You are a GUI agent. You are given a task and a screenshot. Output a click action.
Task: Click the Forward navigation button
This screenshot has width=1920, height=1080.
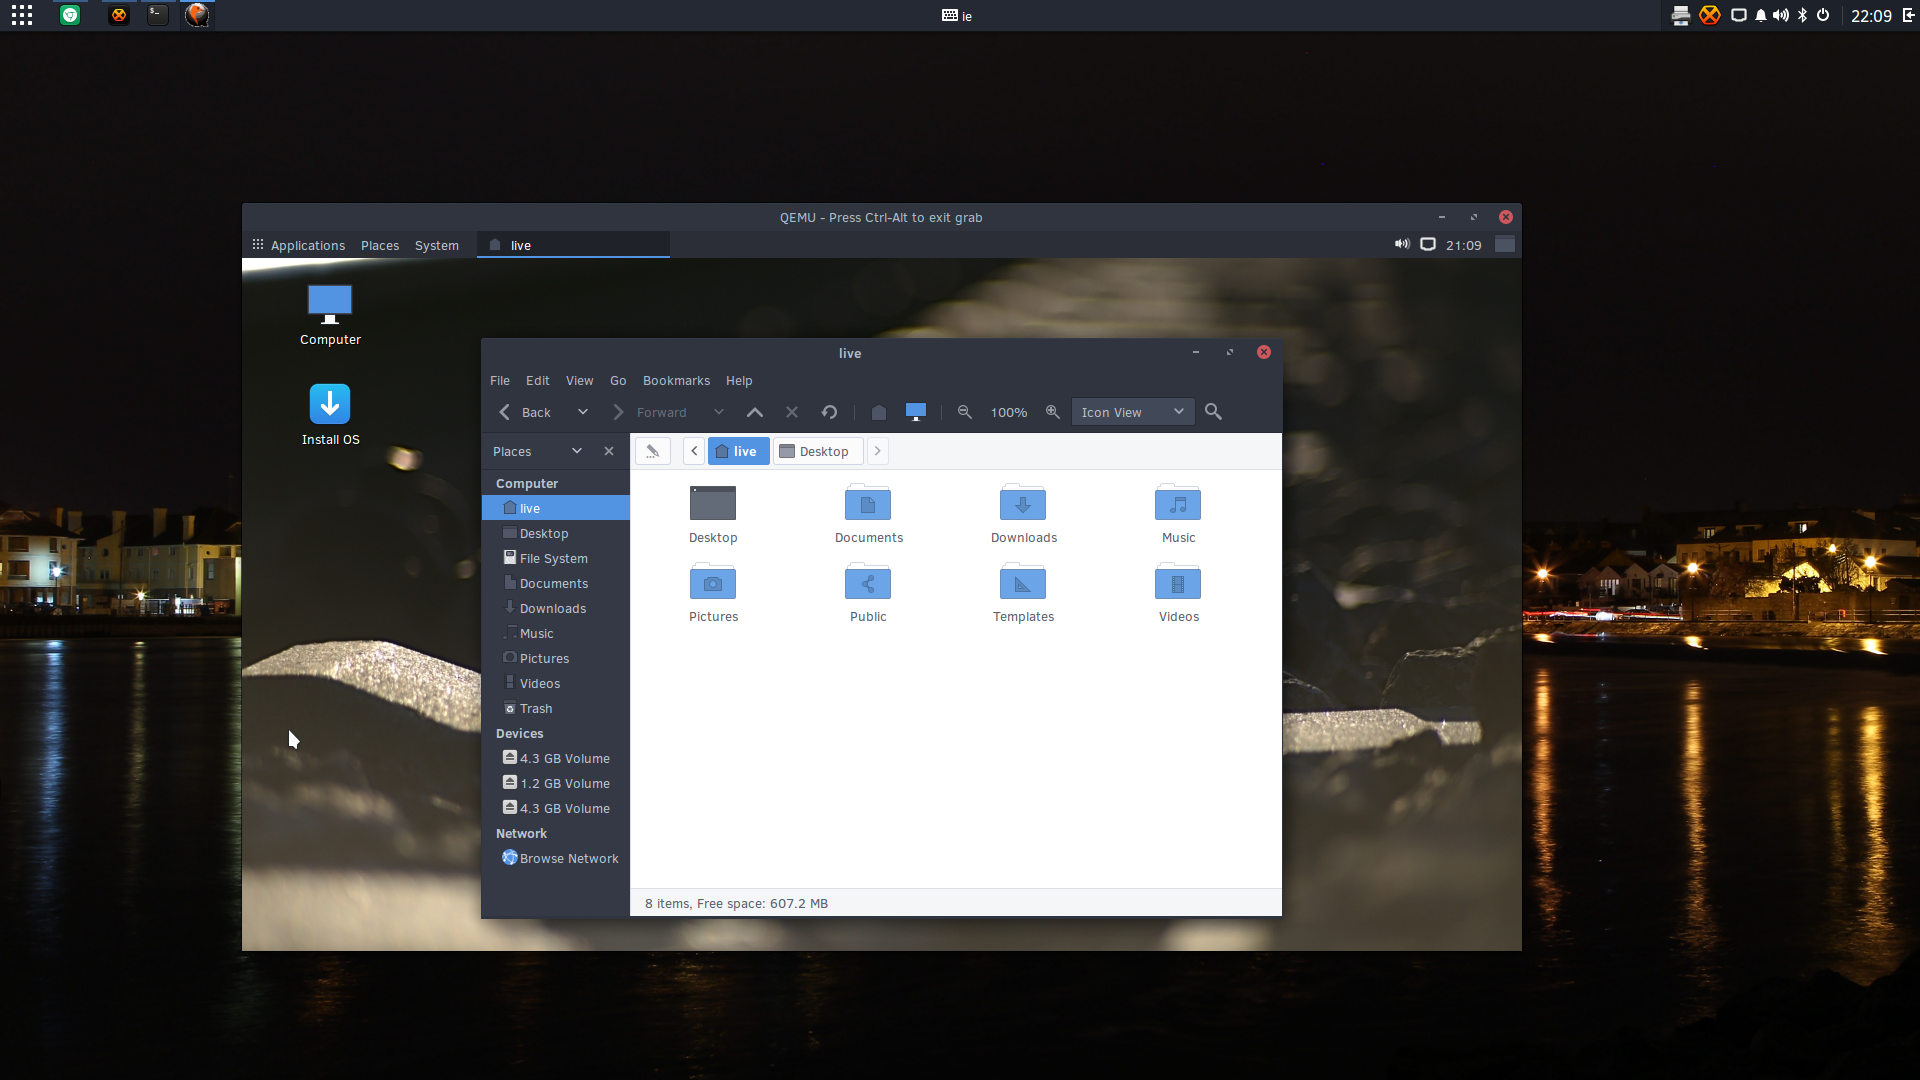pyautogui.click(x=650, y=412)
